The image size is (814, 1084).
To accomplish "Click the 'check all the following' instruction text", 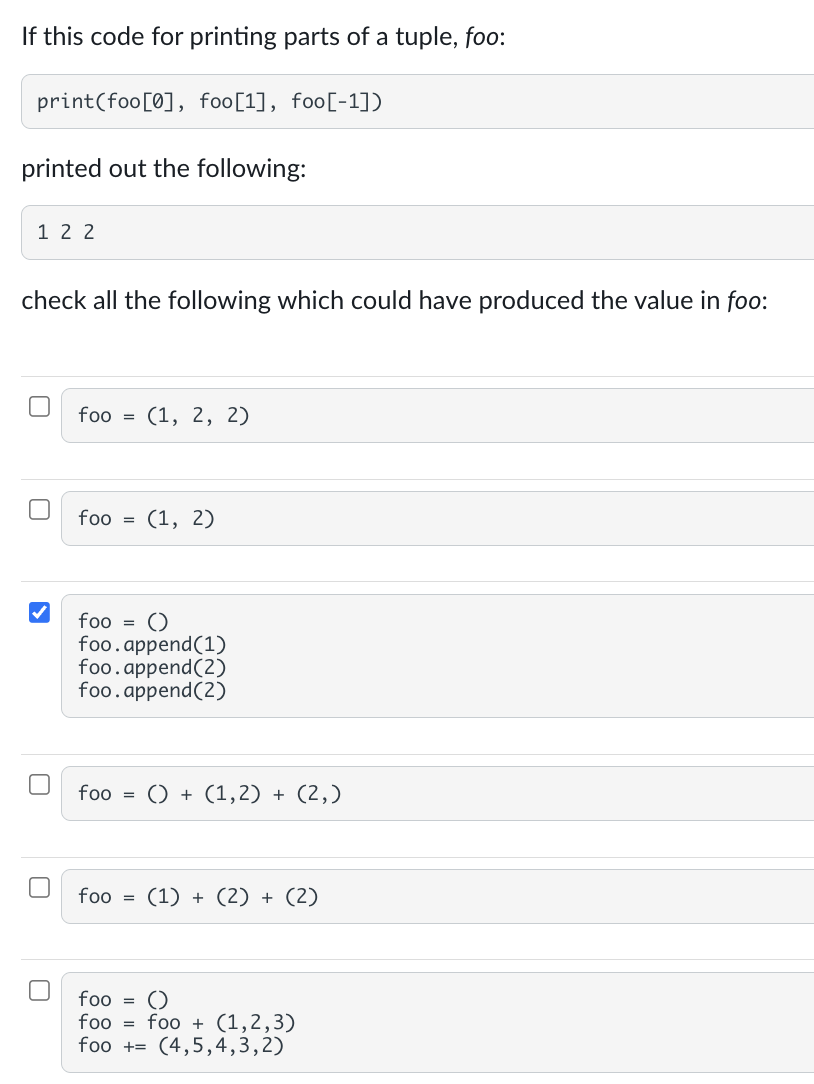I will tap(393, 300).
